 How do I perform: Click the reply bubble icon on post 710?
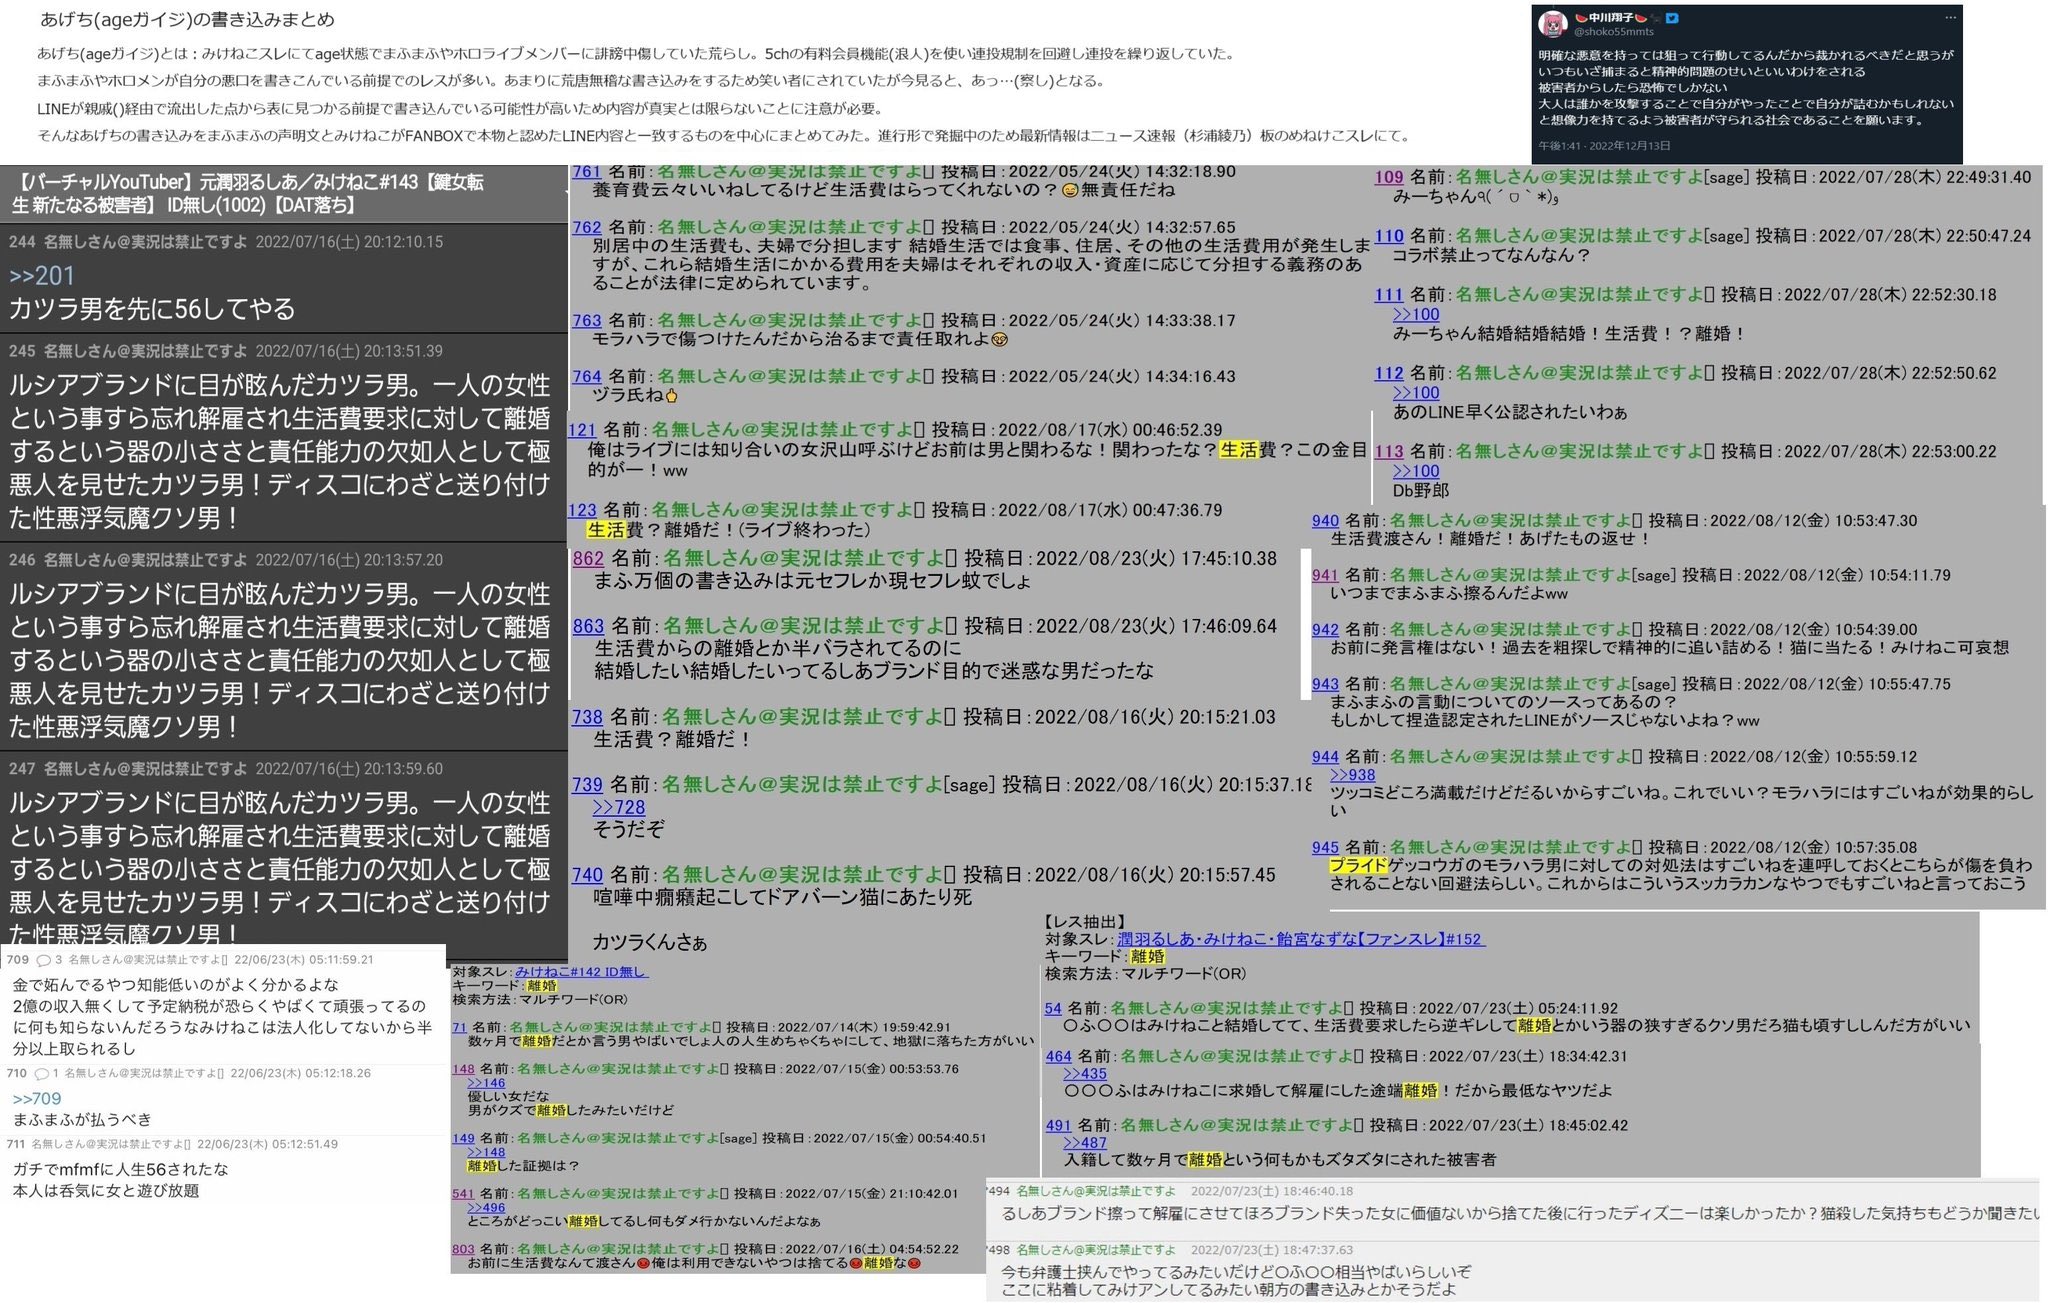[41, 1074]
